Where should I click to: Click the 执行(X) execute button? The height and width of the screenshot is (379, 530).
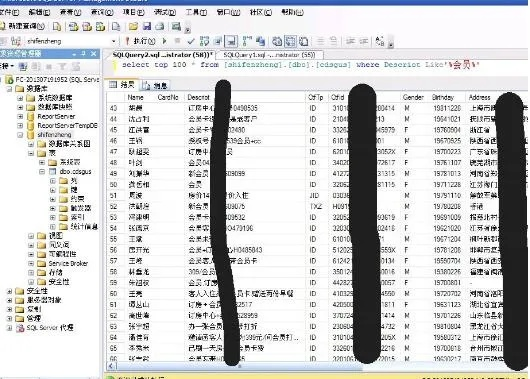tap(140, 41)
